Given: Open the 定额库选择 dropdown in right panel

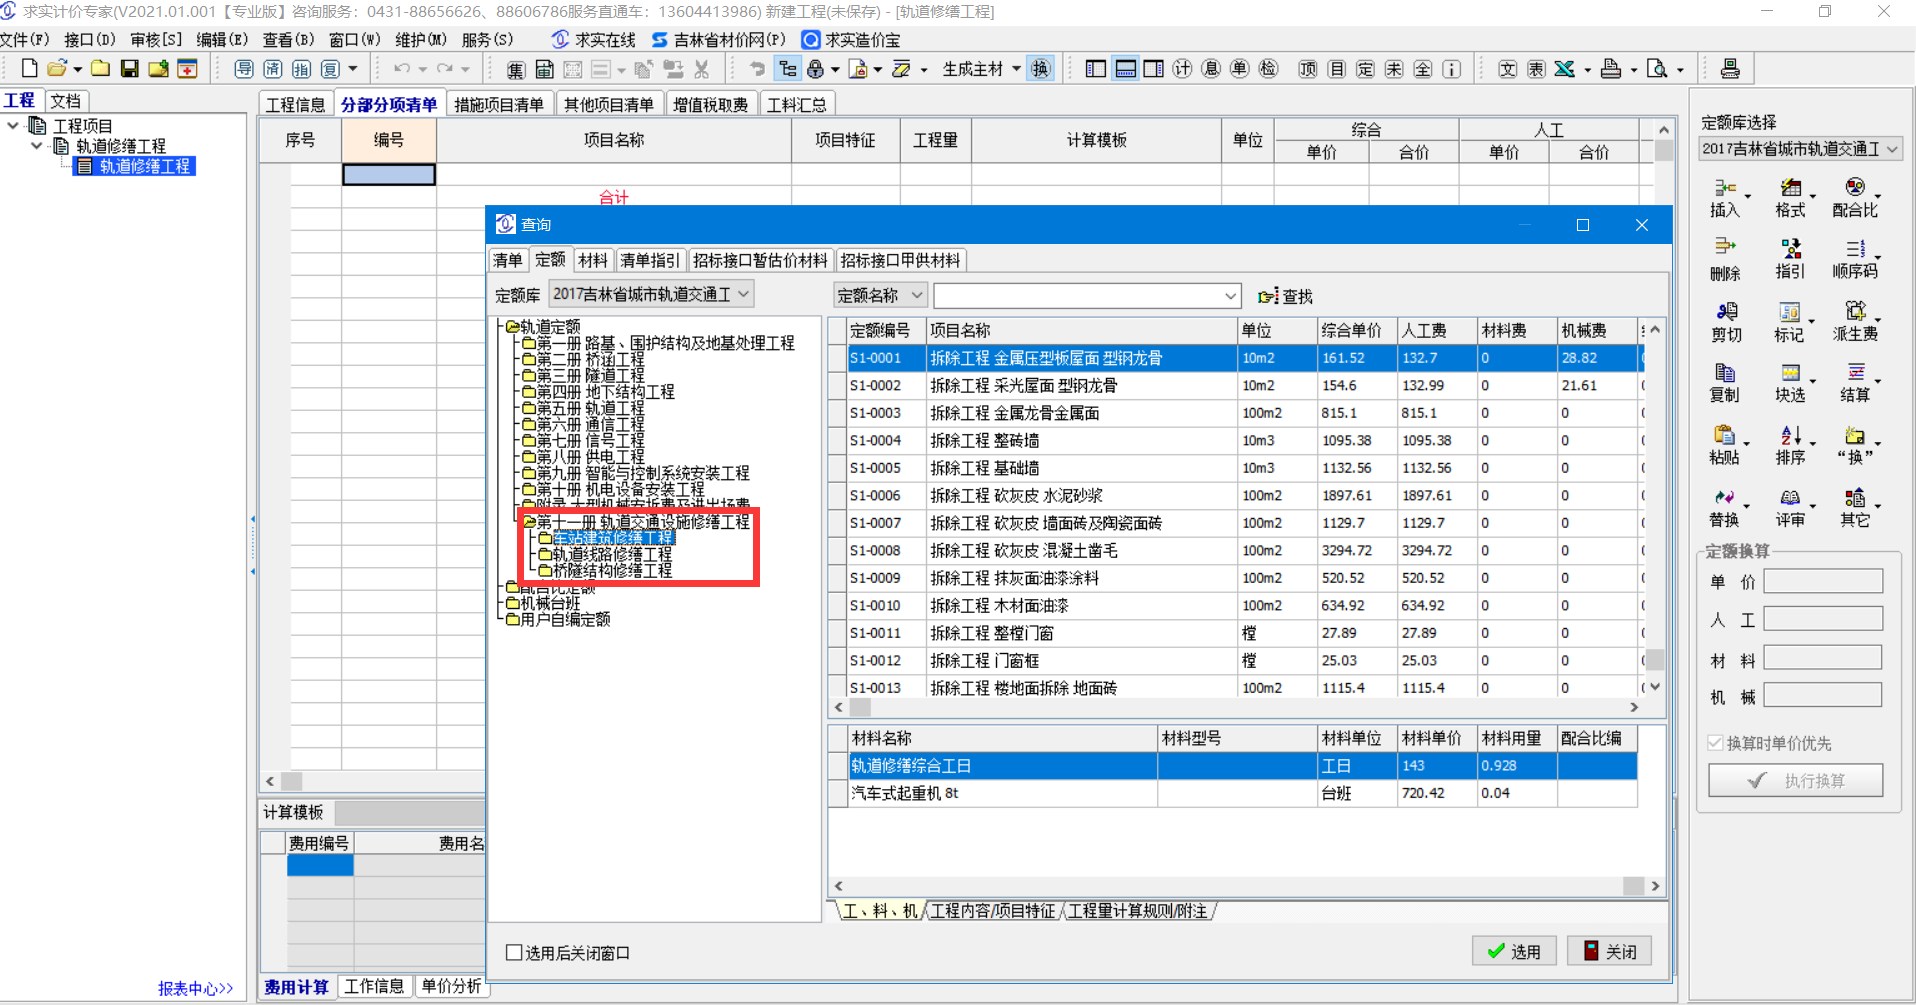Looking at the screenshot, I should (x=1891, y=149).
